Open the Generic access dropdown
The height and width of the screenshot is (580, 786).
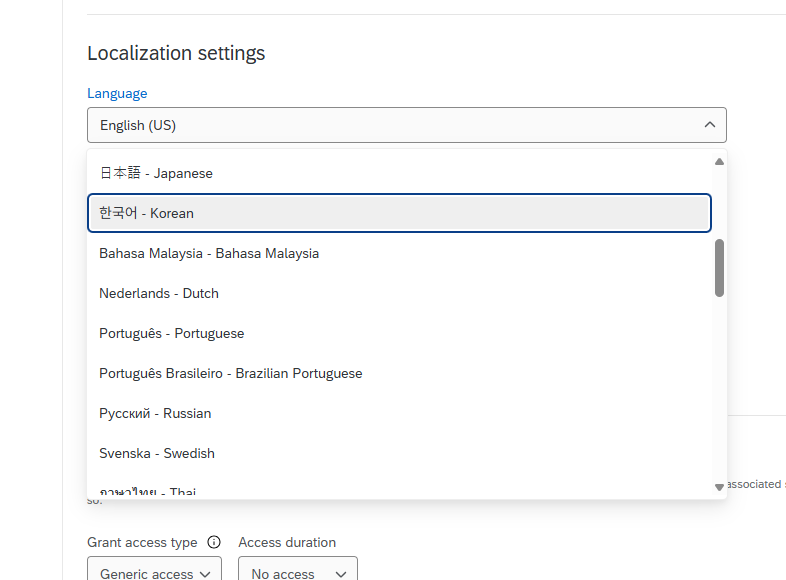coord(154,569)
